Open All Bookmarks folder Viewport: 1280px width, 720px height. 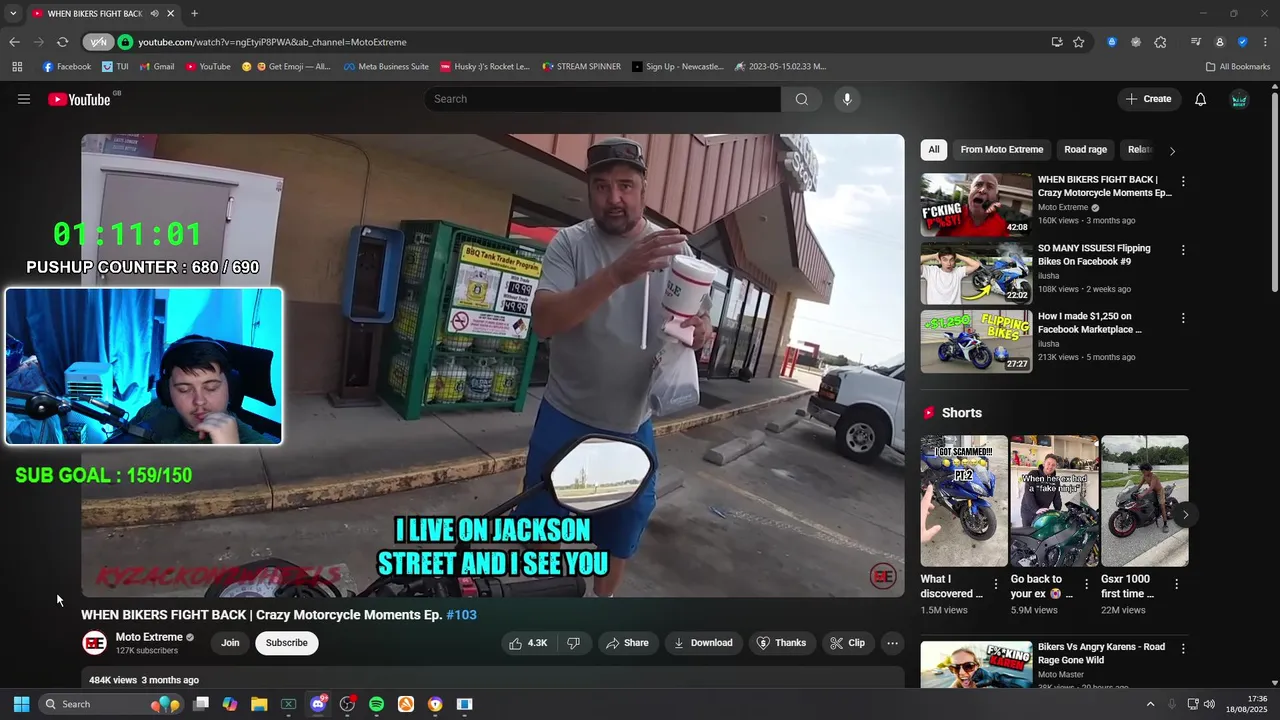point(1237,67)
